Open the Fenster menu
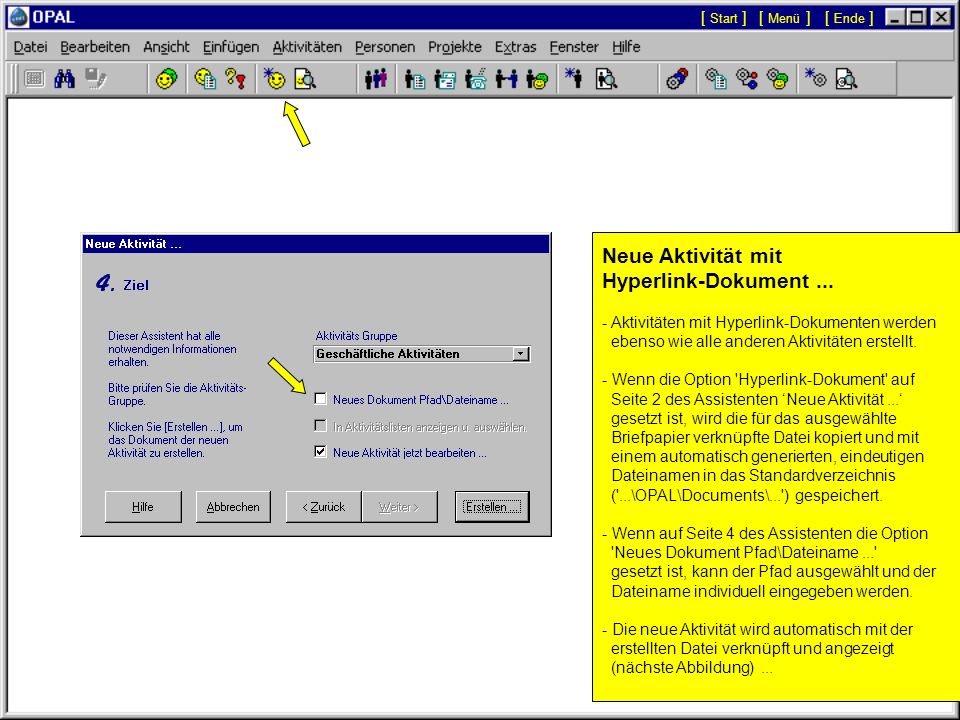This screenshot has width=960, height=720. [x=574, y=47]
